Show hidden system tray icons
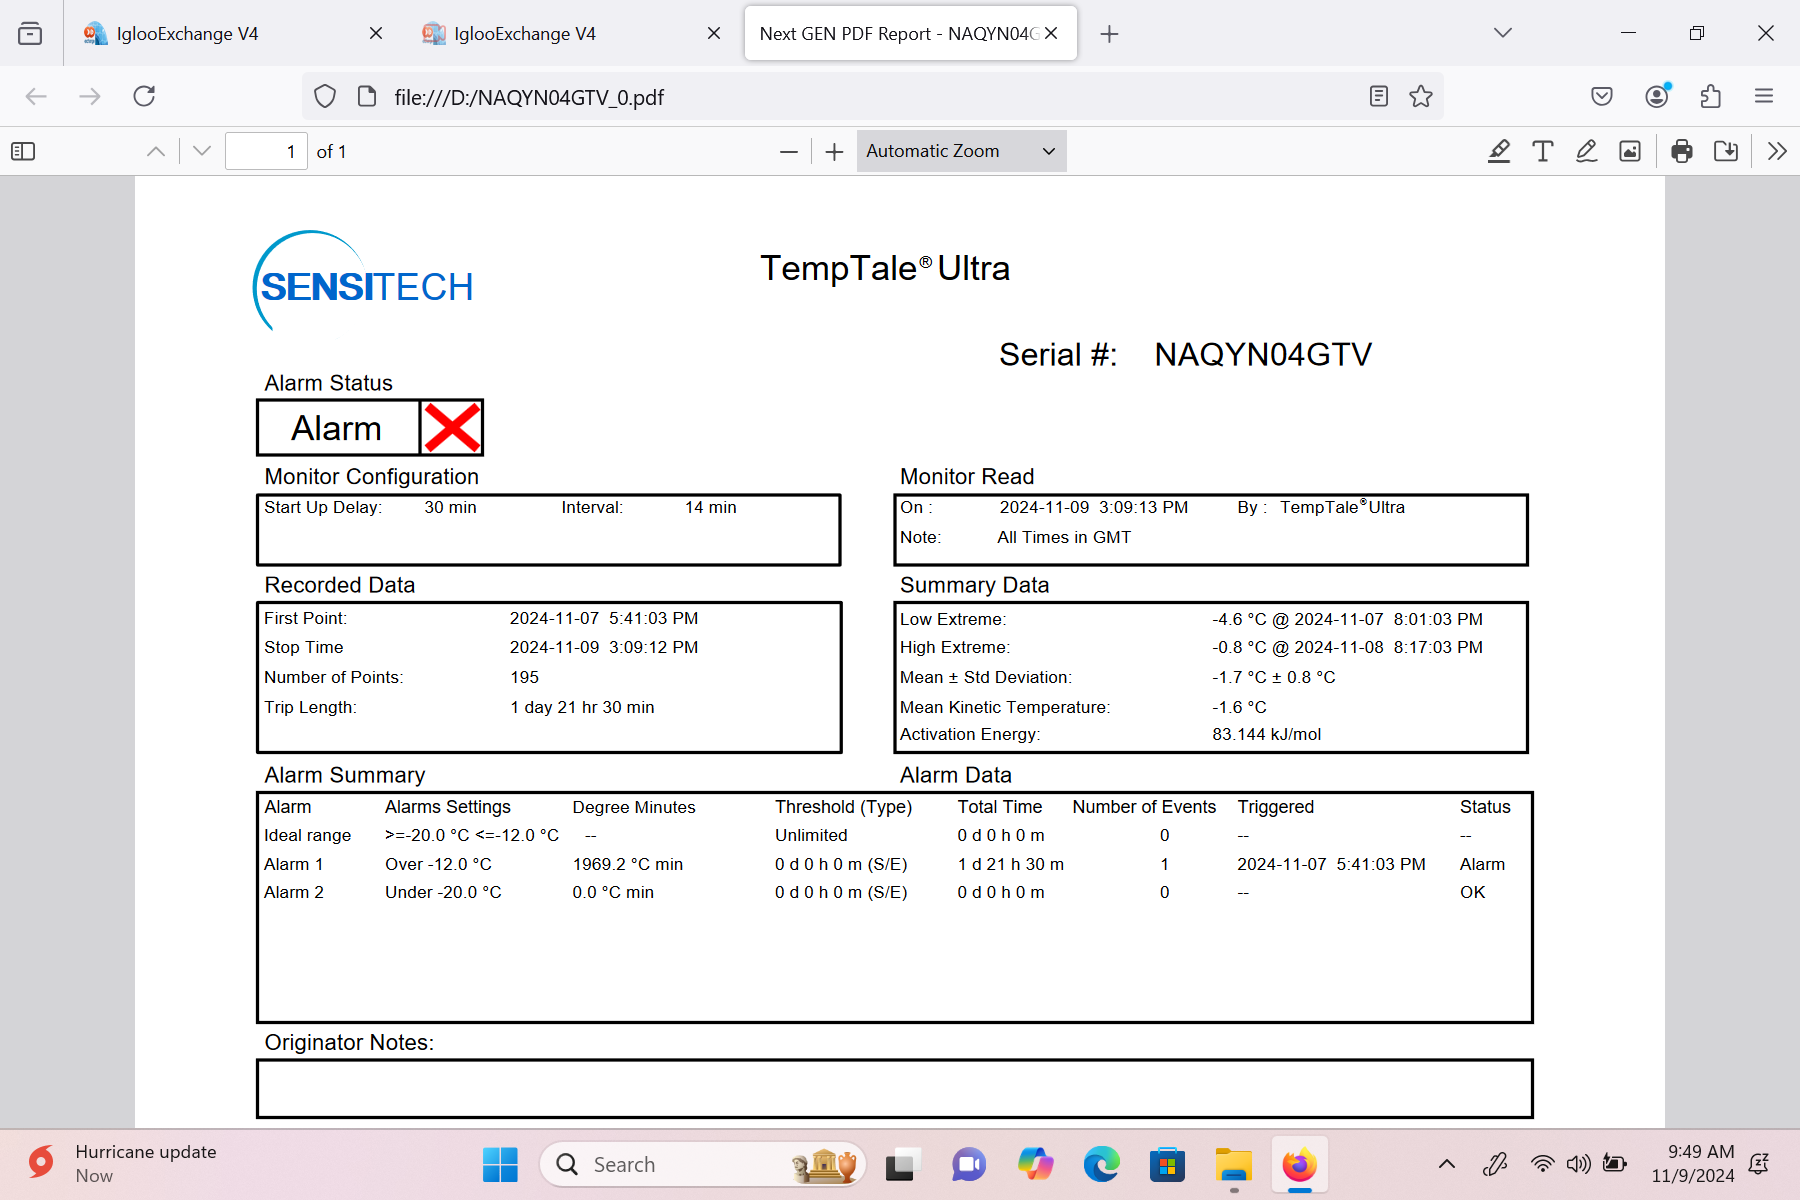Image resolution: width=1800 pixels, height=1200 pixels. tap(1446, 1163)
